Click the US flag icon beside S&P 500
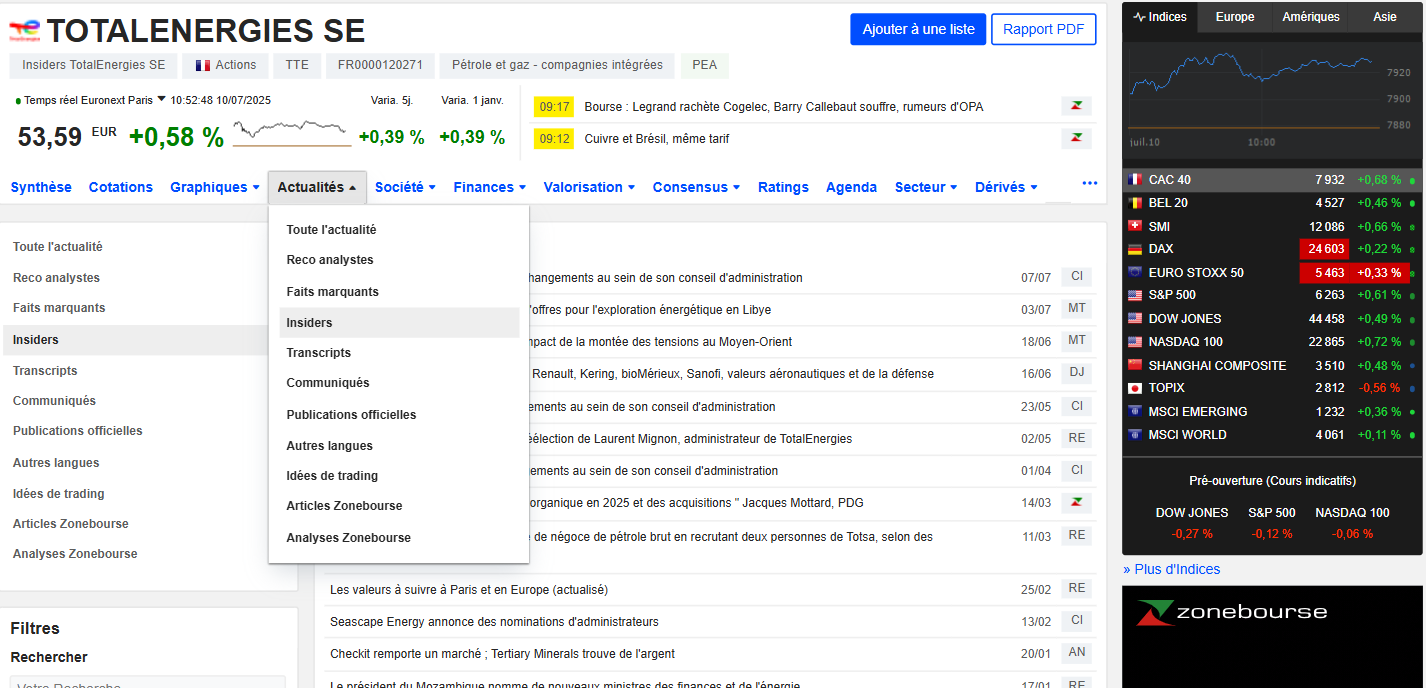1426x688 pixels. 1133,295
